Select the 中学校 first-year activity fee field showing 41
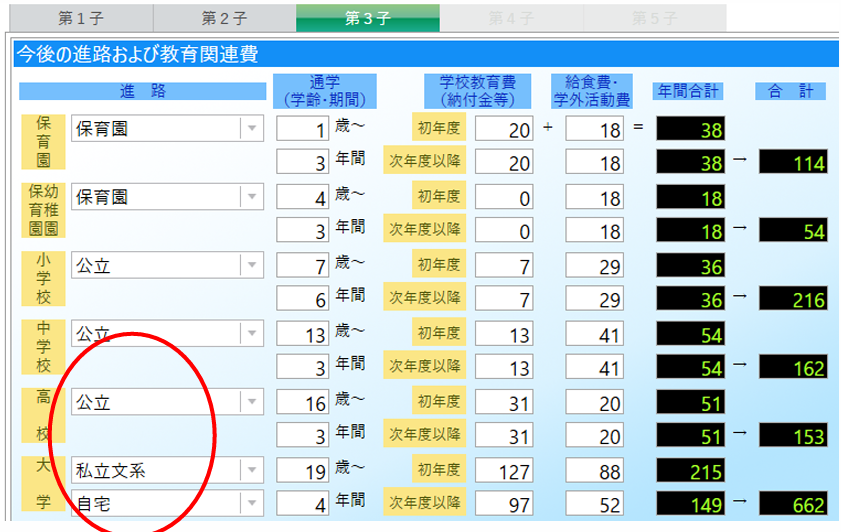This screenshot has width=841, height=532. pos(597,334)
